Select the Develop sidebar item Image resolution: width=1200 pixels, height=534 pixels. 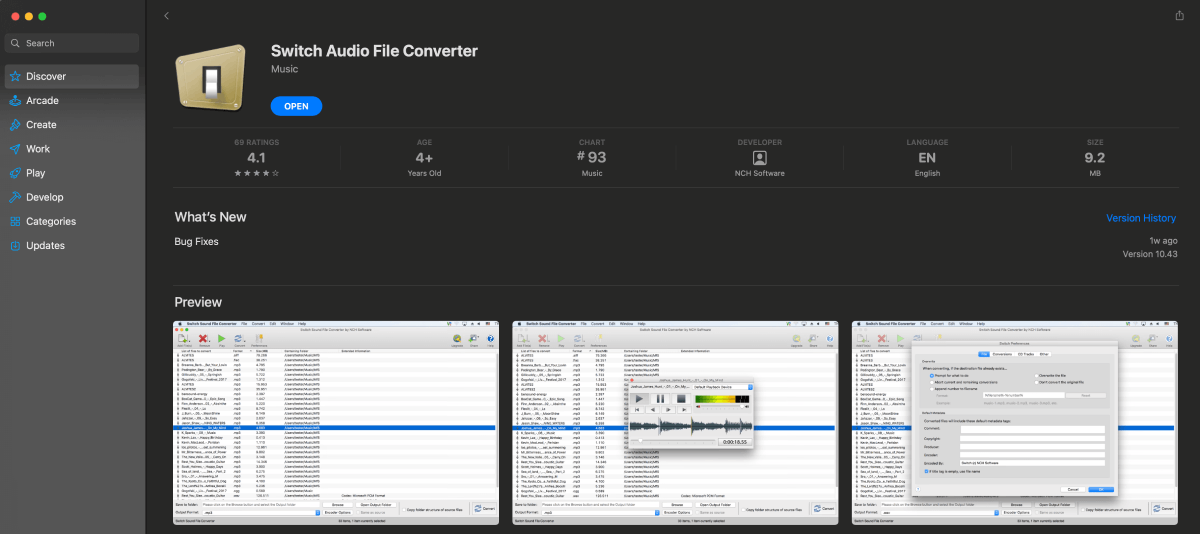pos(72,197)
